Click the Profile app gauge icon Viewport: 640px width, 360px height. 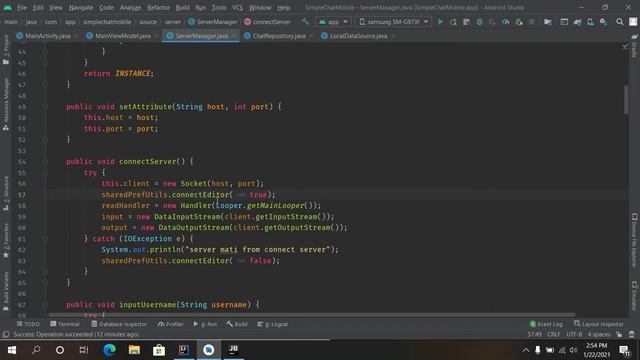point(506,22)
